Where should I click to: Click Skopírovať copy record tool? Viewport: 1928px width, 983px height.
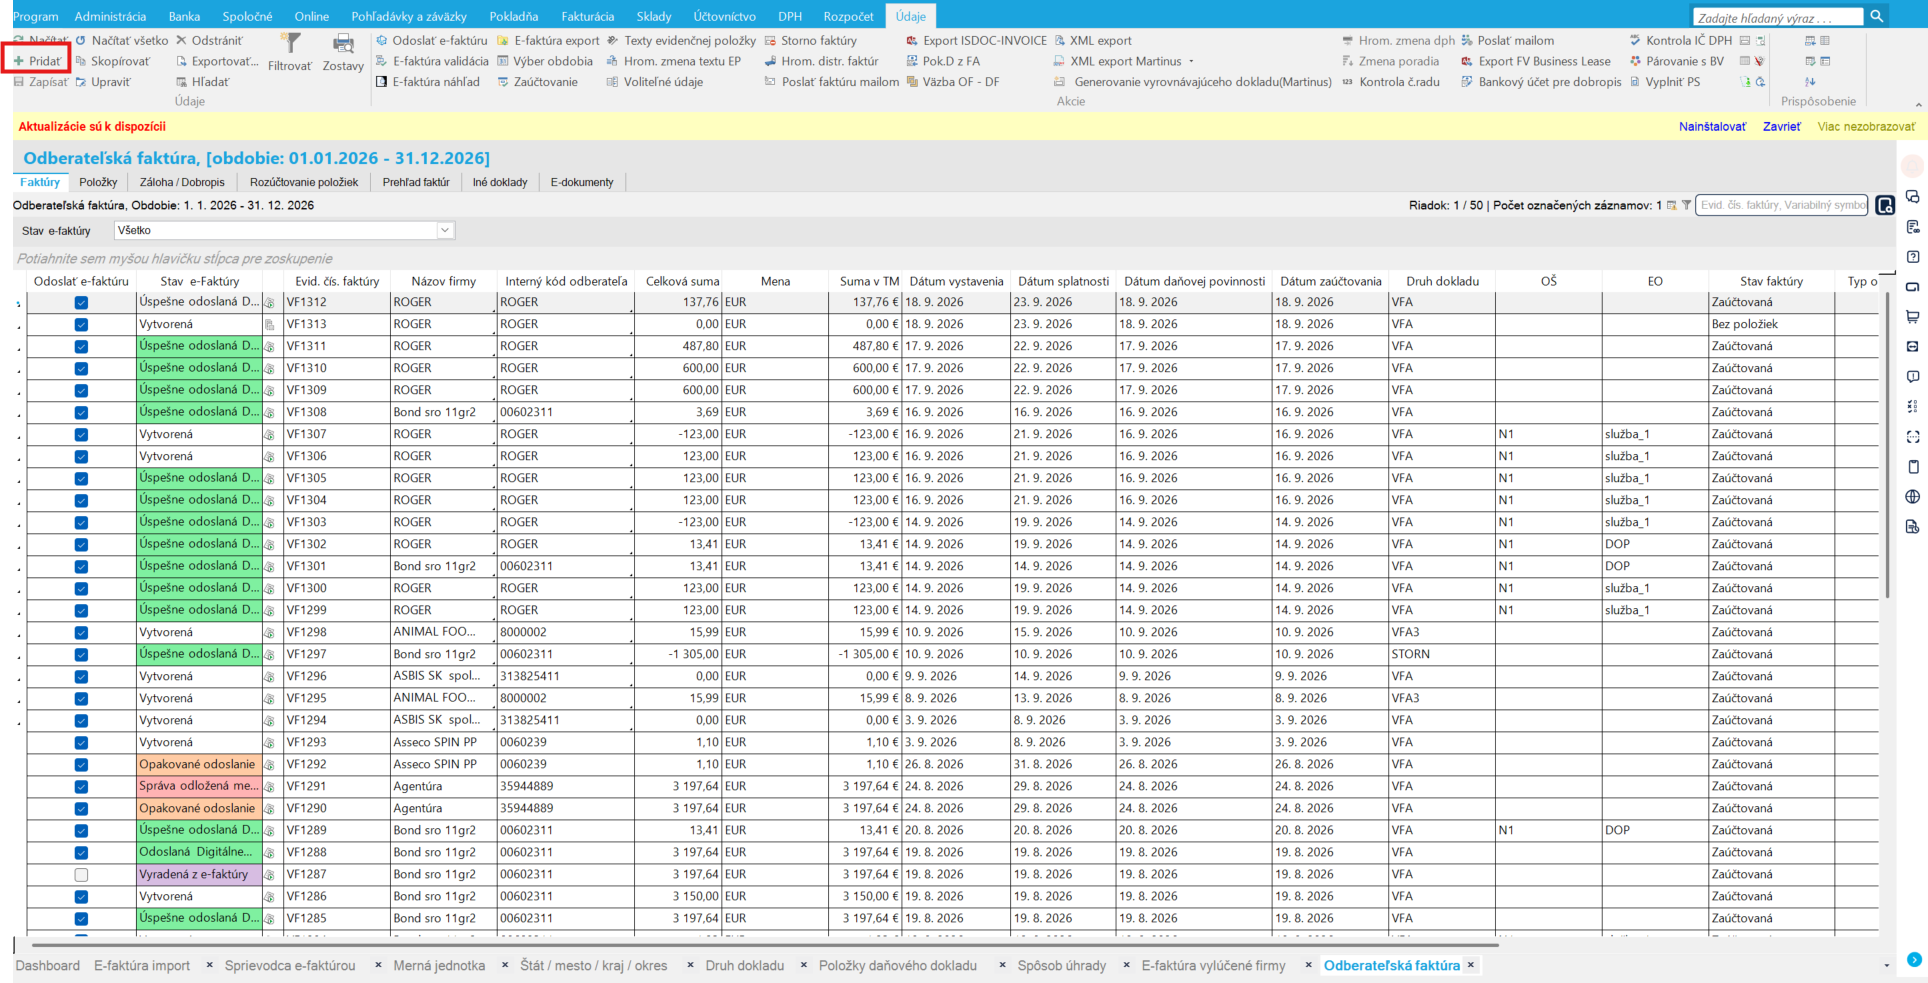pos(112,61)
